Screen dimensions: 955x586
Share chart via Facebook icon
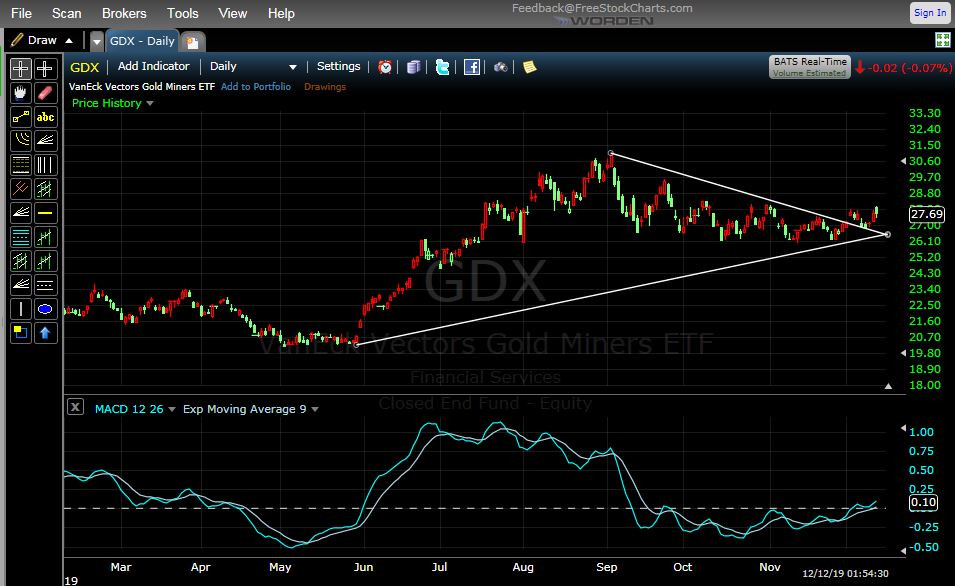coord(471,67)
